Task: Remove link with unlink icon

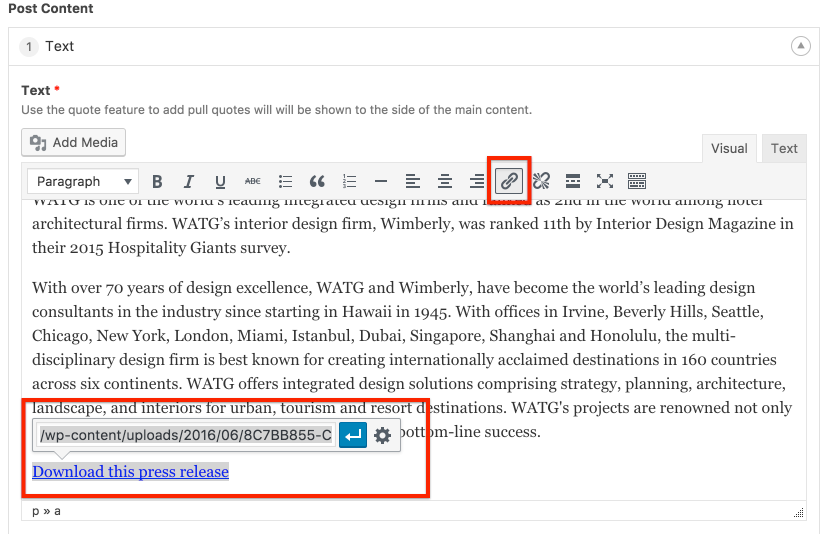Action: tap(541, 181)
